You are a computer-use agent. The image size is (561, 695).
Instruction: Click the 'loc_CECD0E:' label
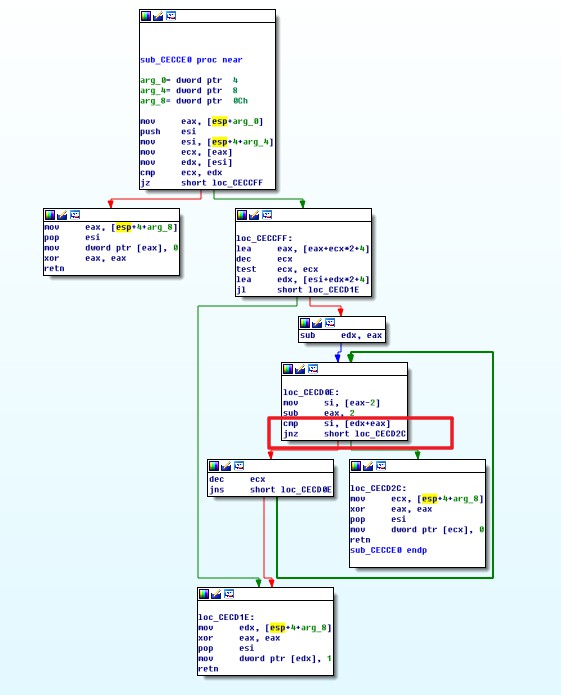311,393
